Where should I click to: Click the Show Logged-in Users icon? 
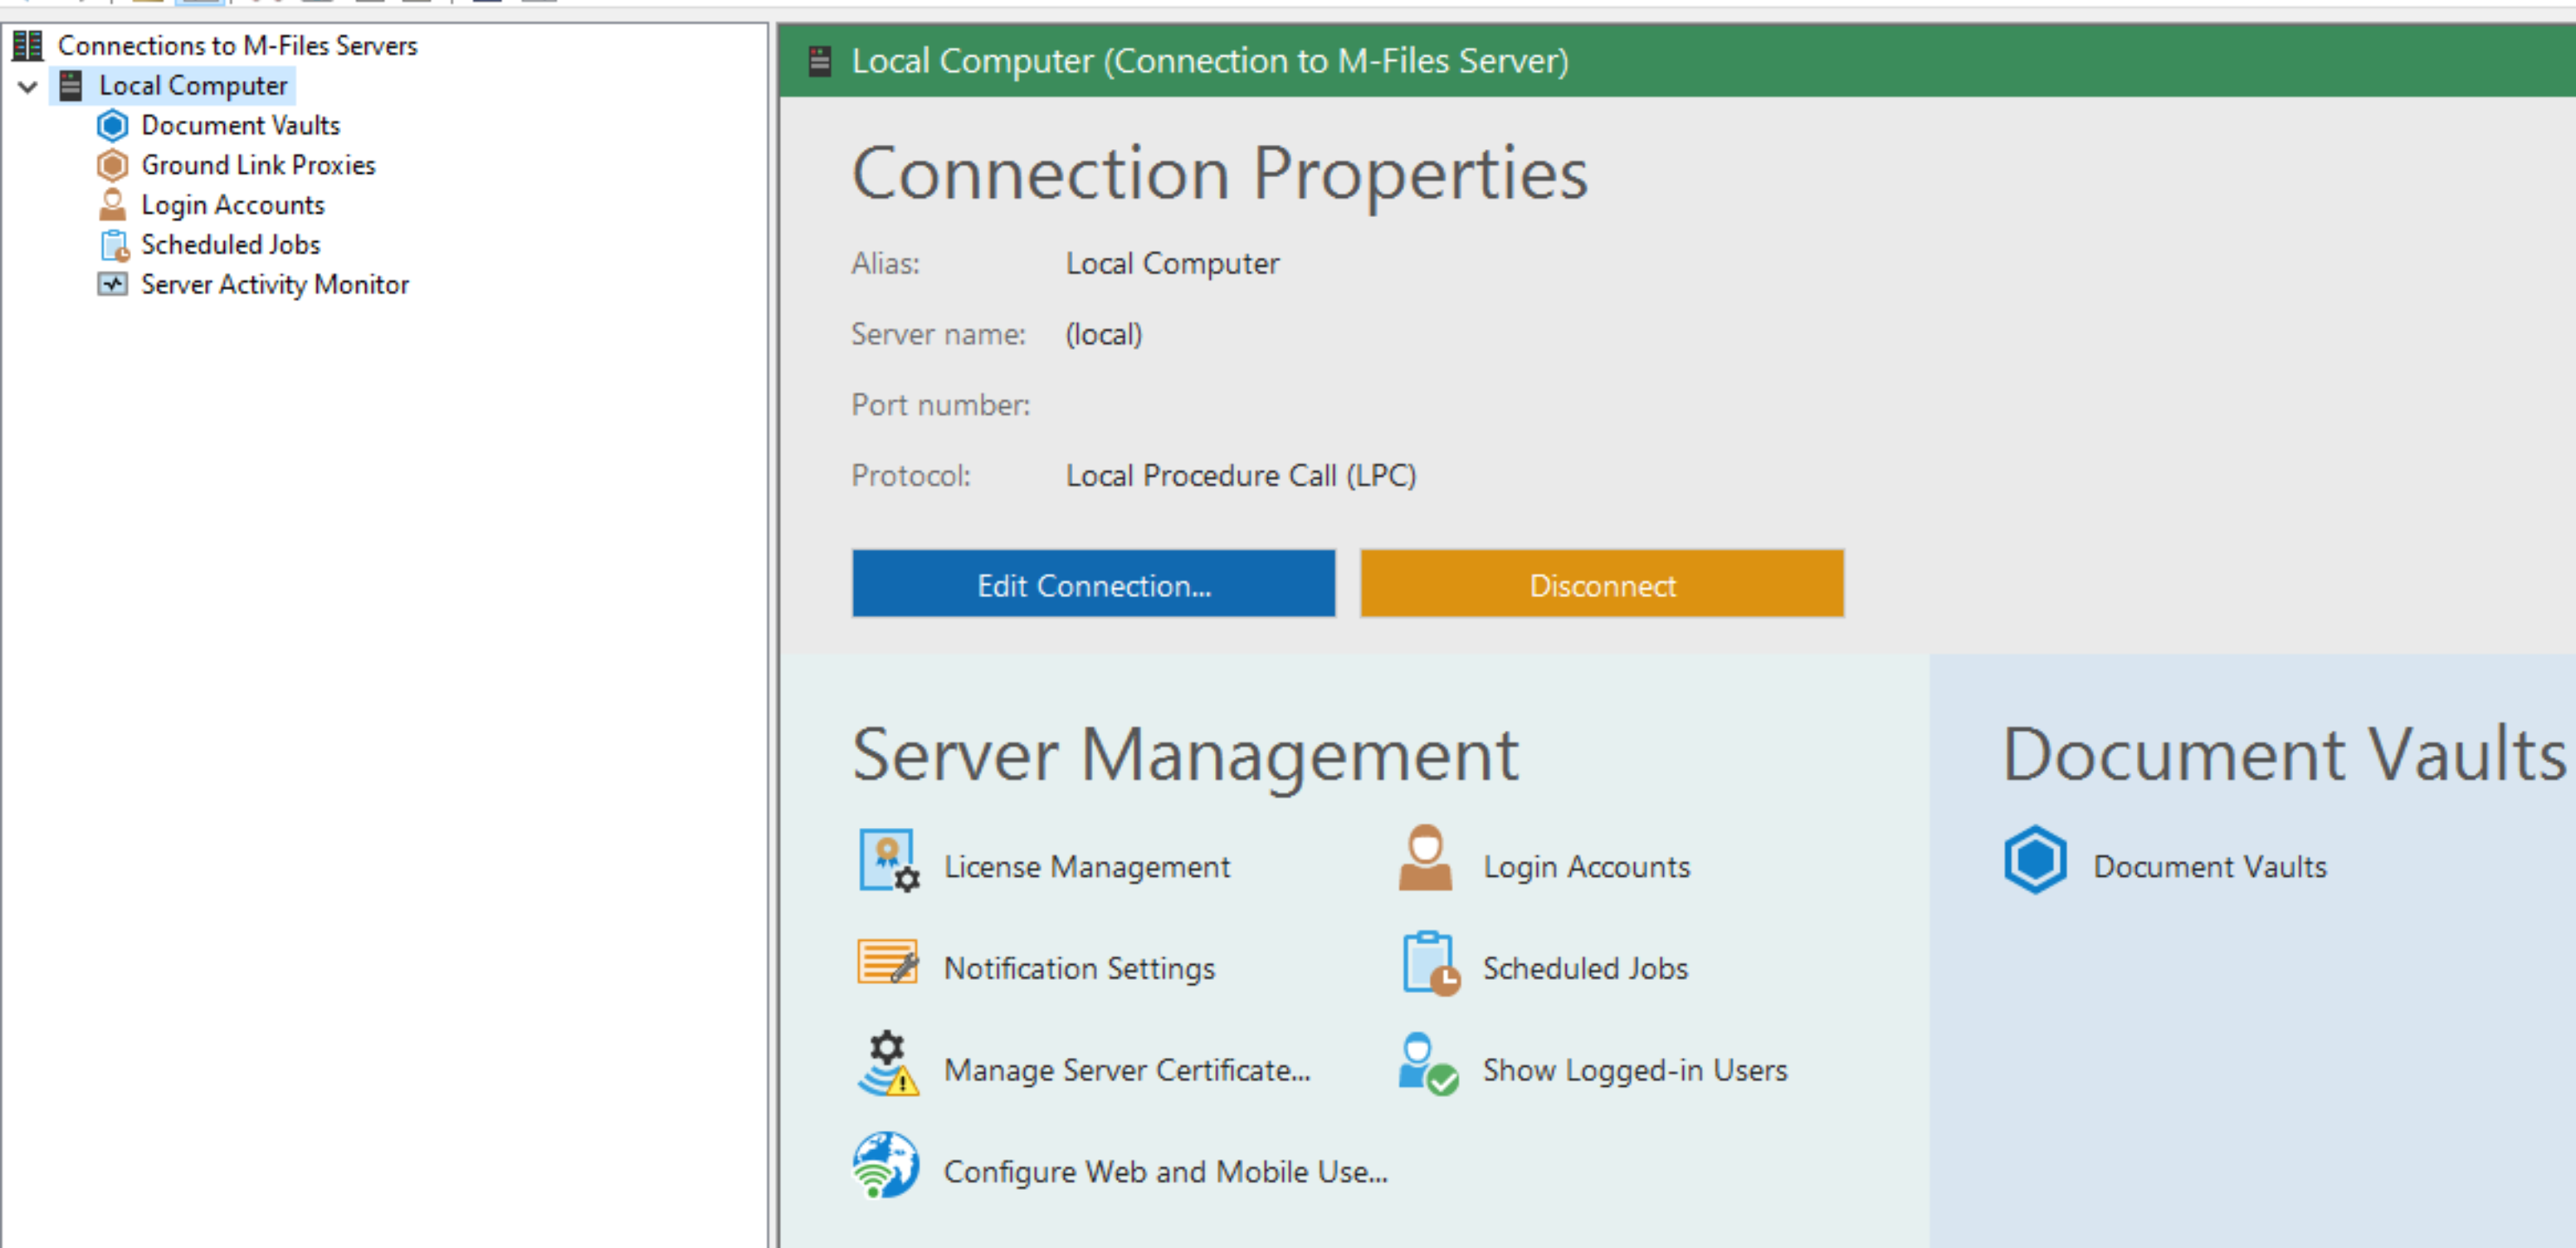(x=1428, y=1065)
